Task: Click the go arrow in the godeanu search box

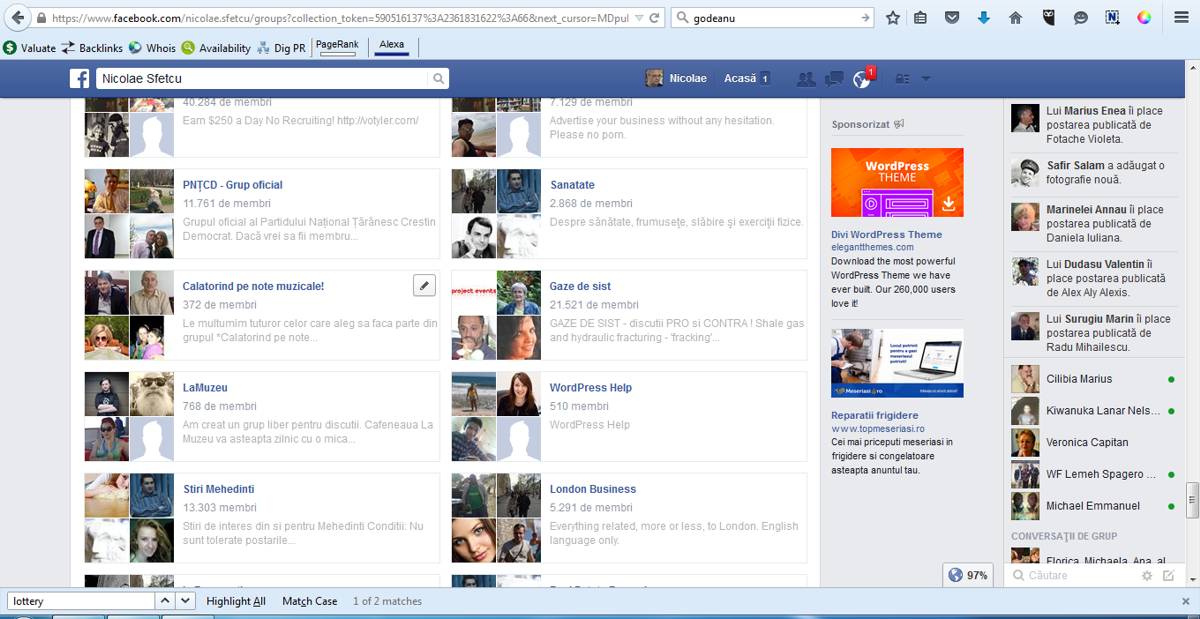Action: (x=865, y=18)
